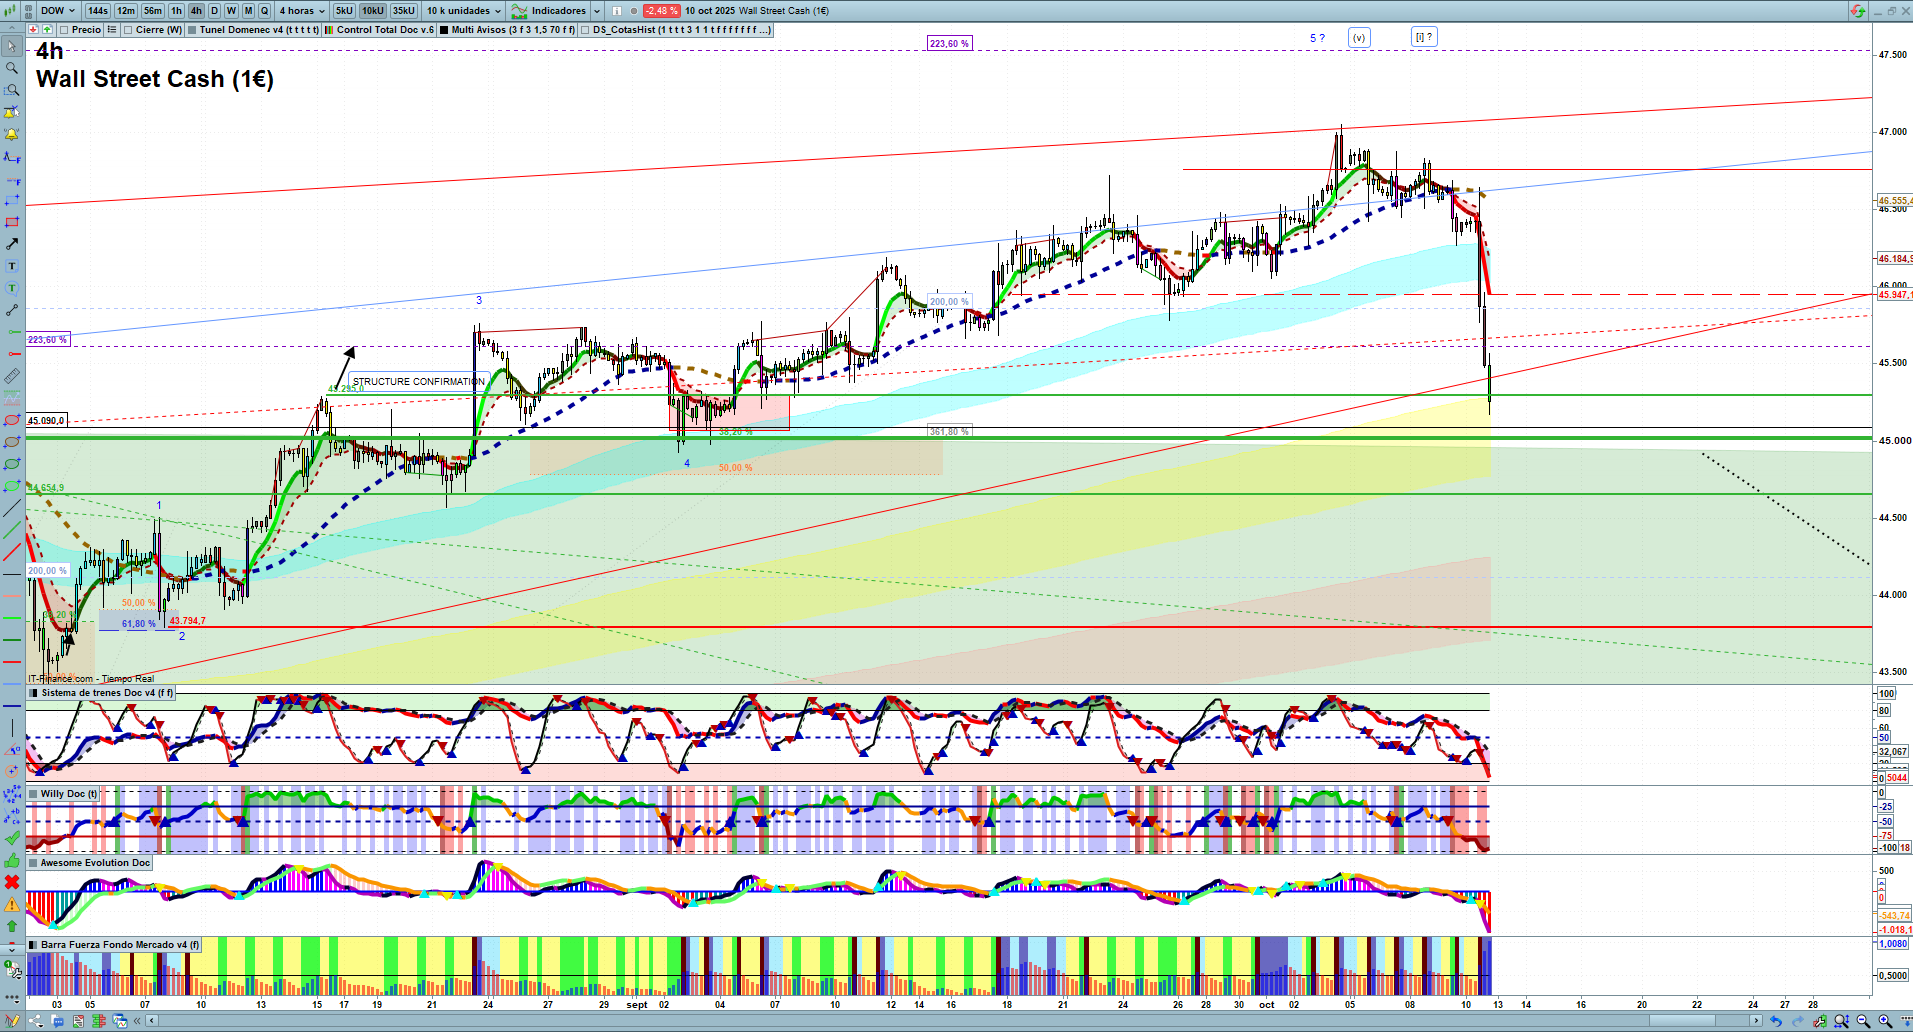Image resolution: width=1913 pixels, height=1032 pixels.
Task: Select the ruler measurement tool
Action: click(x=12, y=376)
